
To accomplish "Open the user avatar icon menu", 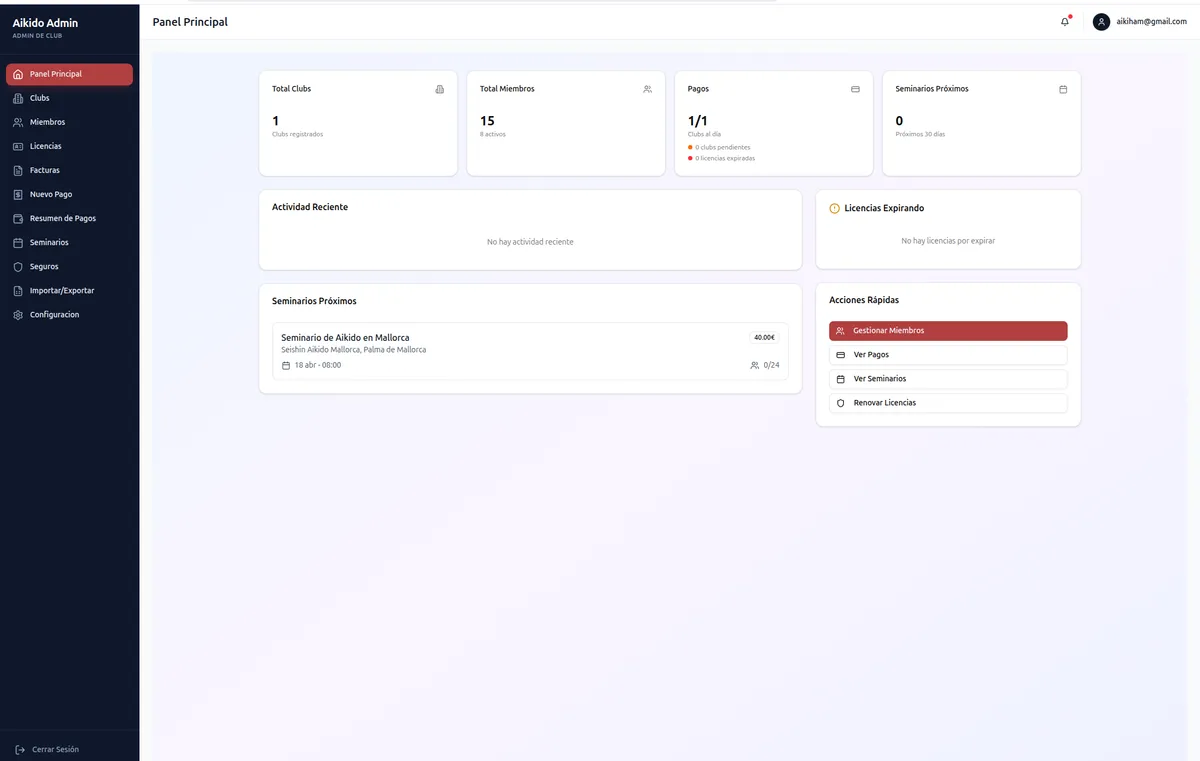I will pyautogui.click(x=1101, y=22).
